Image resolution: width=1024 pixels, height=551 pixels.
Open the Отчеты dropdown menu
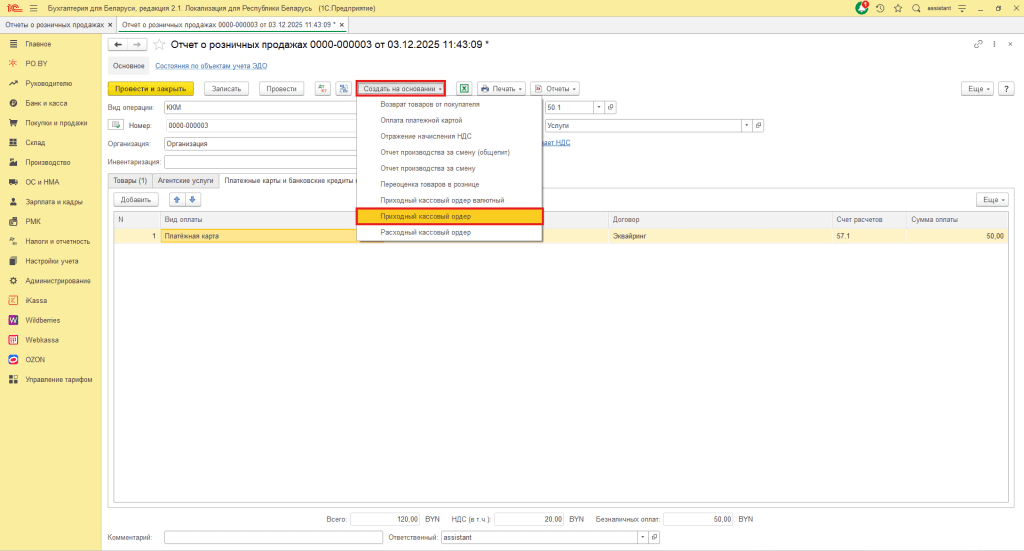[x=555, y=88]
